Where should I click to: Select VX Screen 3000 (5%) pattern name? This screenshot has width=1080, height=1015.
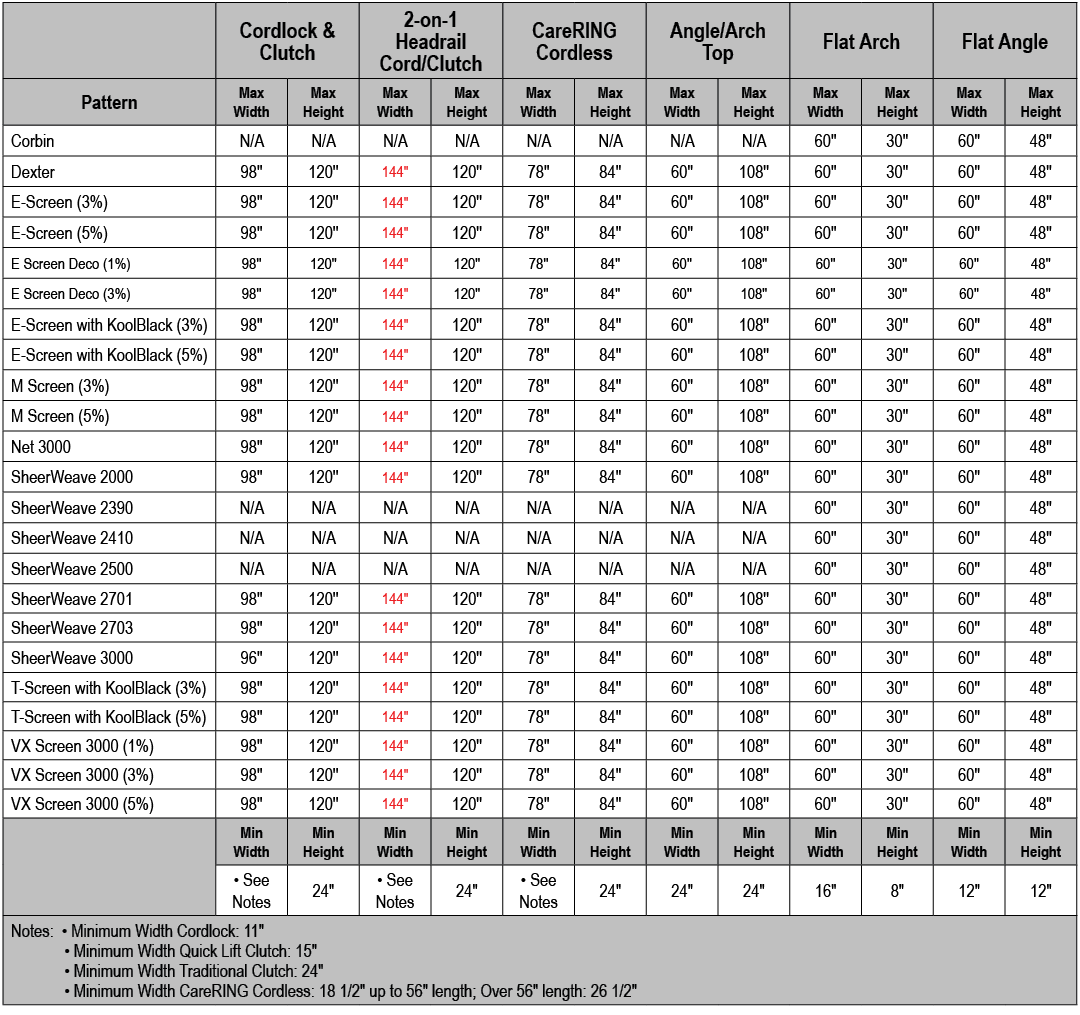(82, 804)
